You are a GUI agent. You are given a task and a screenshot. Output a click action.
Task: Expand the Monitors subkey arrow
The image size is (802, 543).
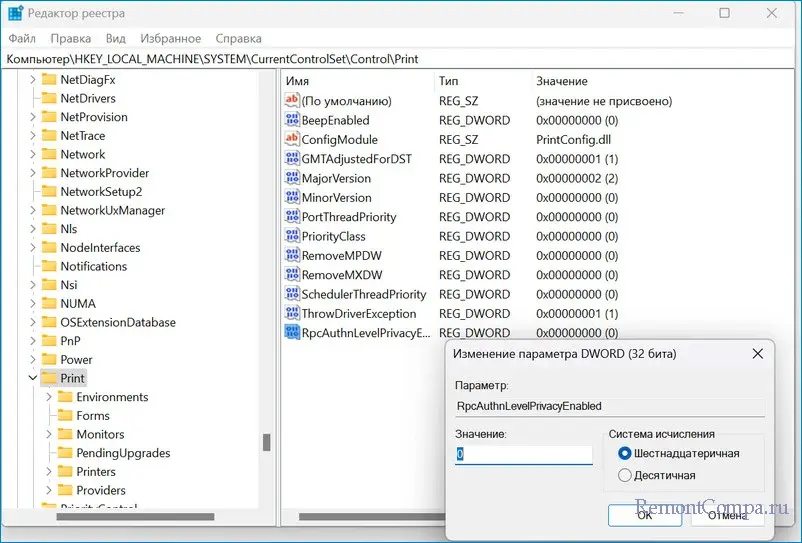pos(49,434)
